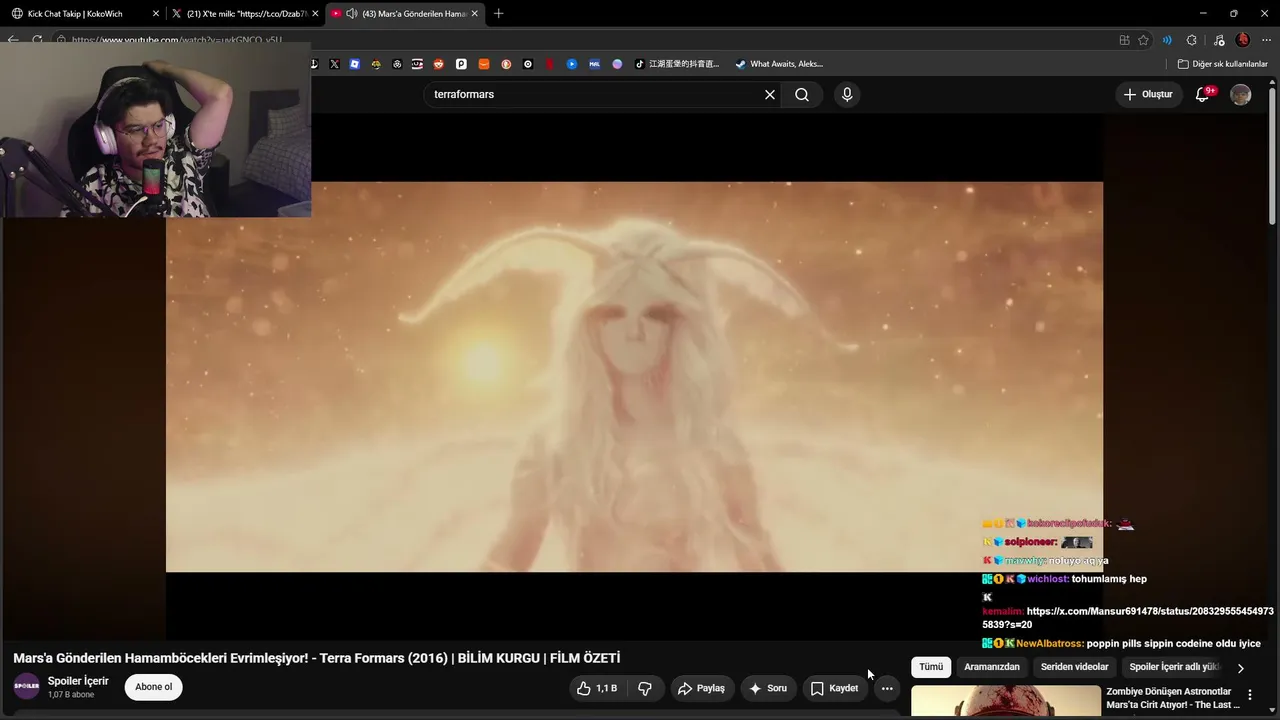Switch to the Kick Chat Takip tab
1280x720 pixels.
83,14
